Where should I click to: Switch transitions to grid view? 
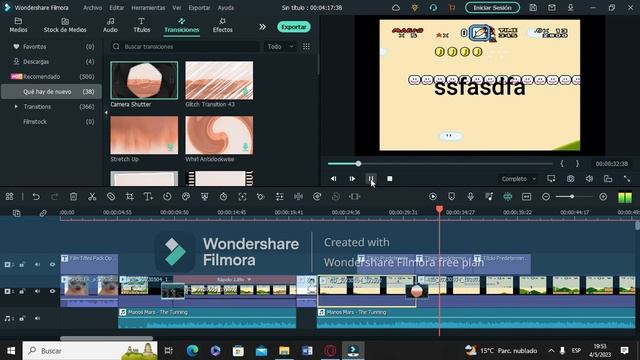coord(306,47)
